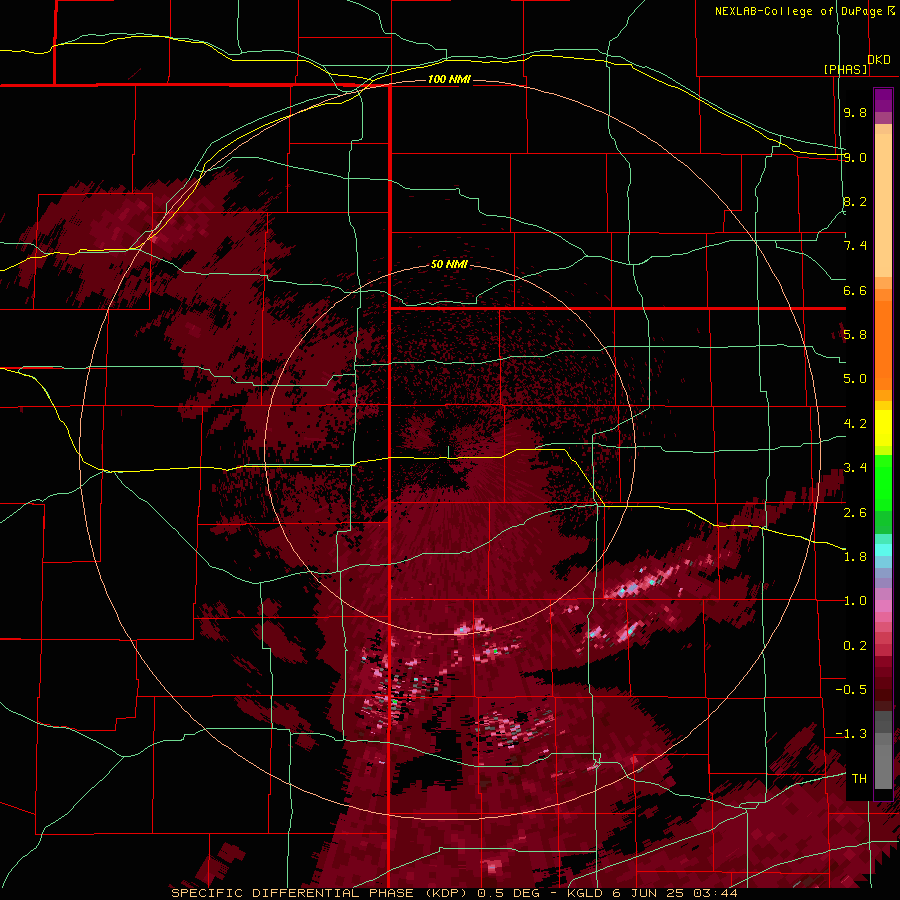900x900 pixels.
Task: Select the DKD product label
Action: pyautogui.click(x=879, y=60)
